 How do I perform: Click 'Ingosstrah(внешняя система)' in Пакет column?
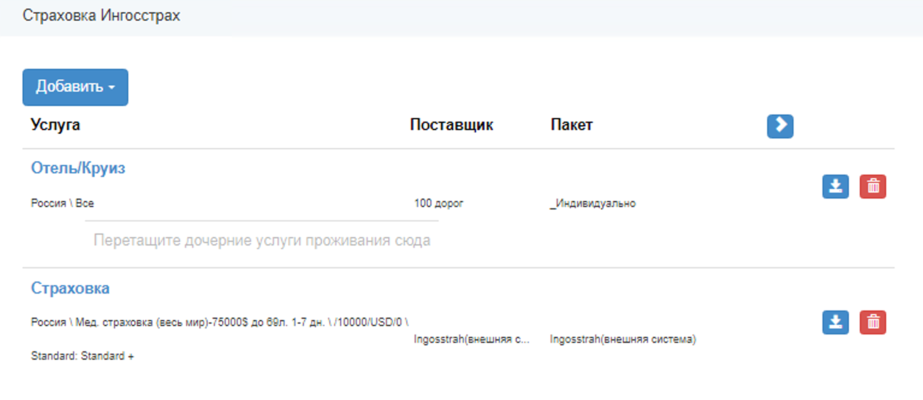click(x=622, y=339)
